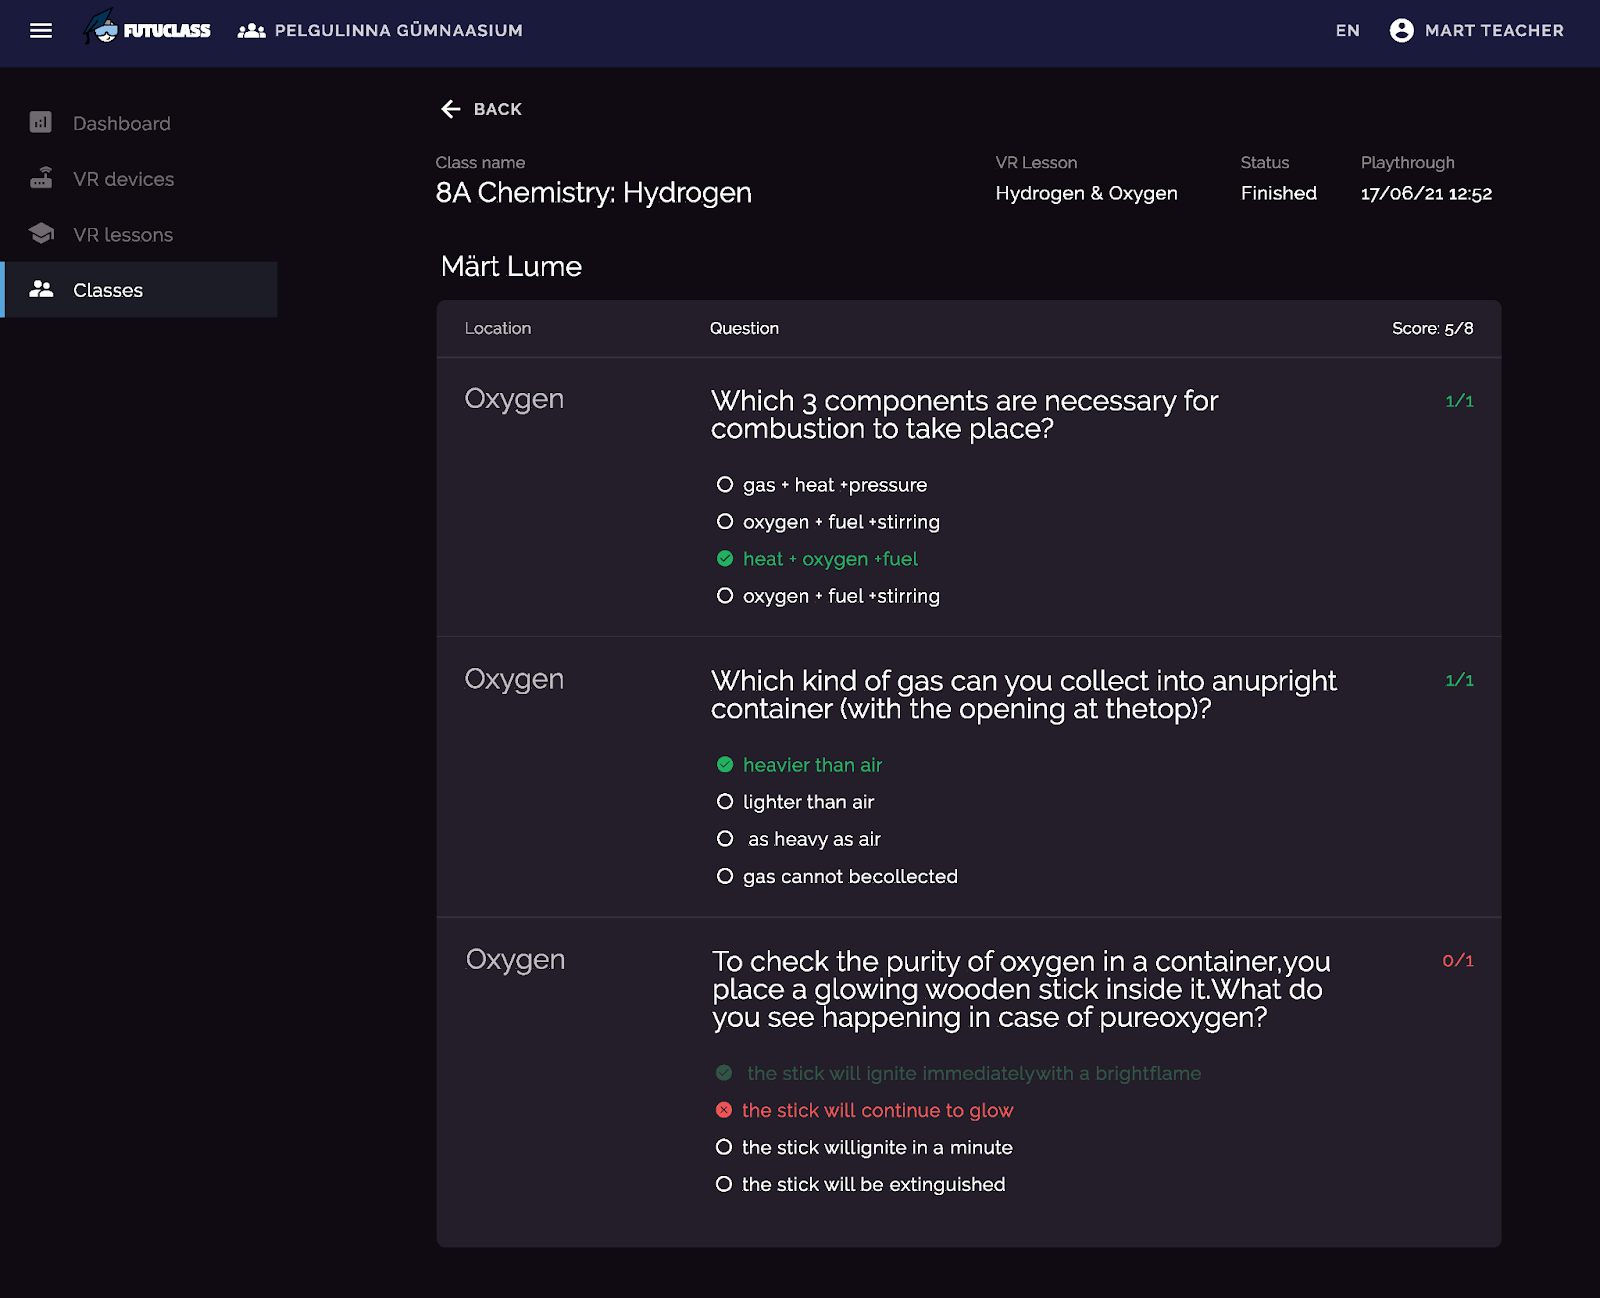Open the hamburger navigation menu
This screenshot has height=1298, width=1600.
point(41,30)
